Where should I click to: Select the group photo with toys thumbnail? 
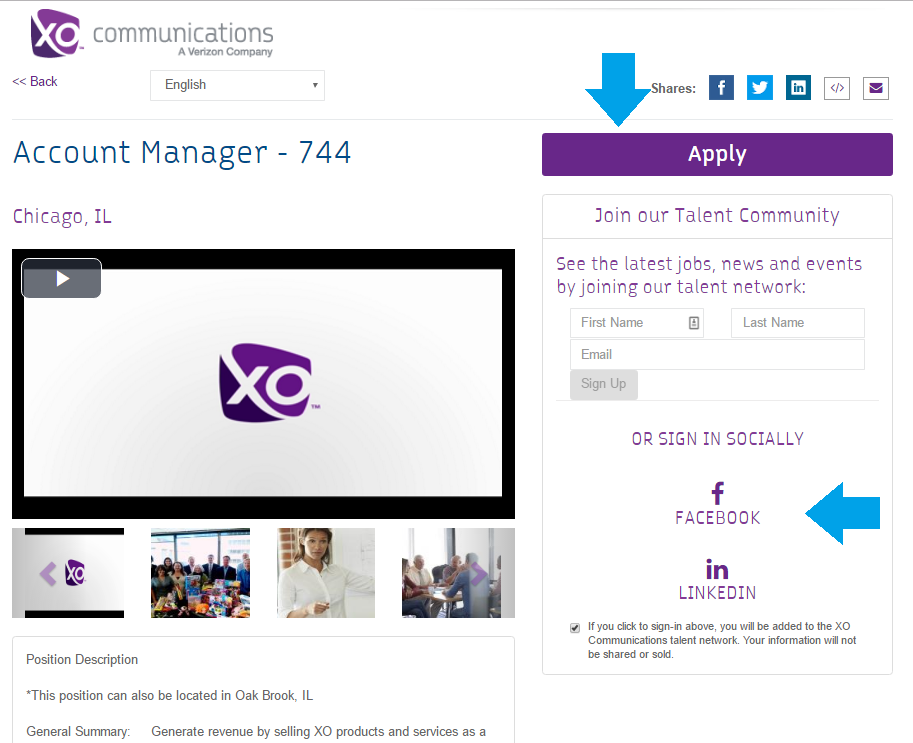[200, 573]
